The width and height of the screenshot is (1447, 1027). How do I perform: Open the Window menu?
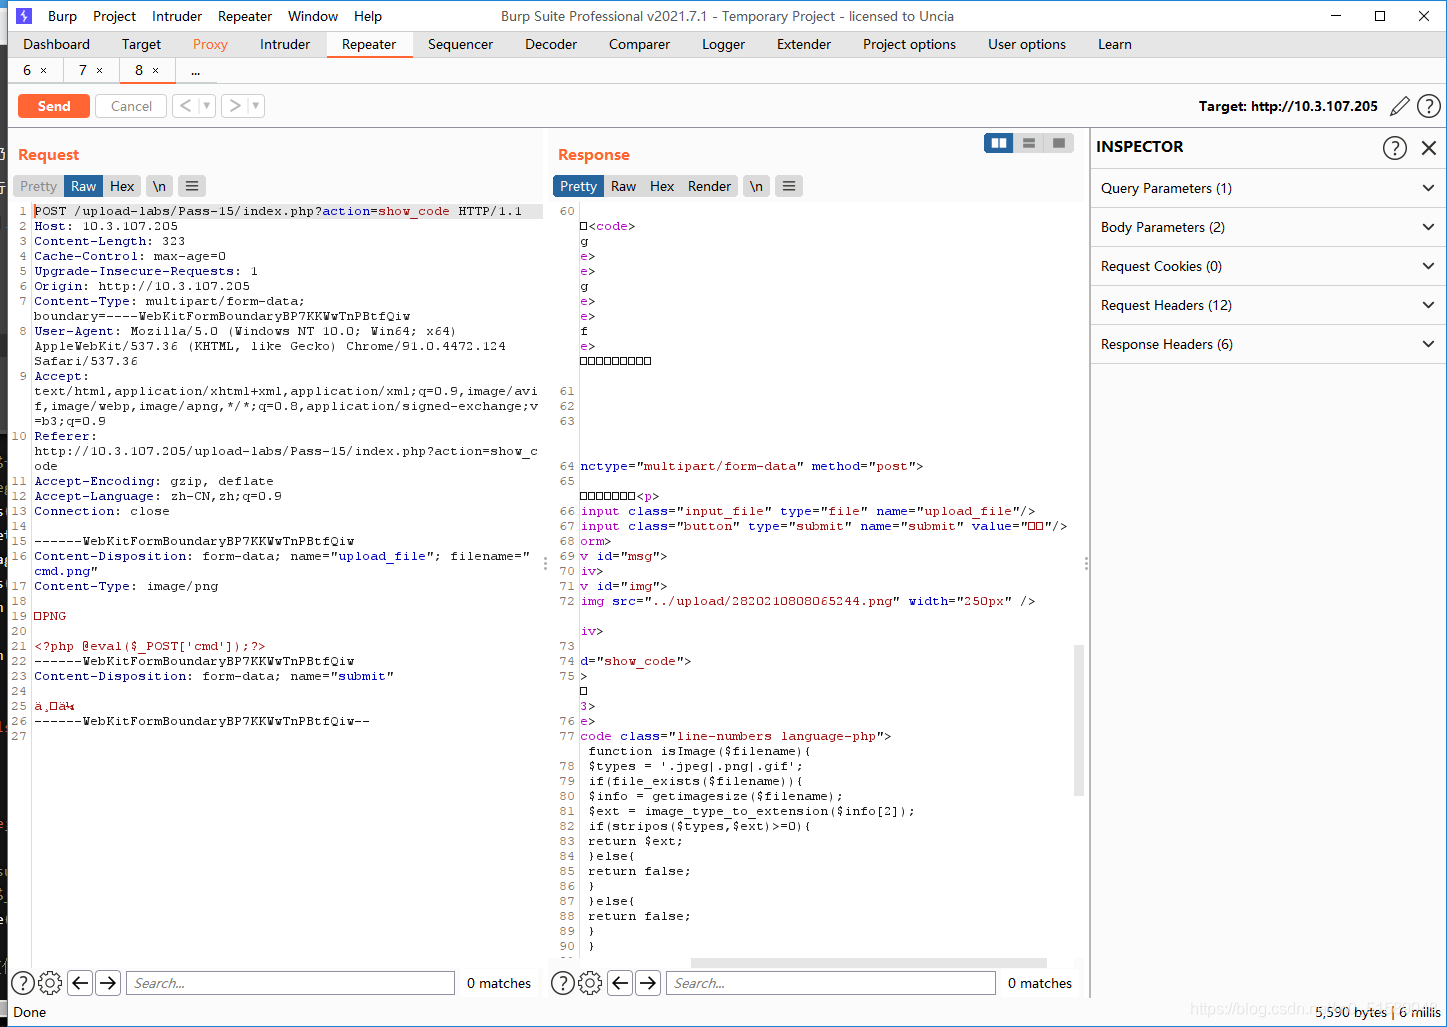(x=313, y=16)
